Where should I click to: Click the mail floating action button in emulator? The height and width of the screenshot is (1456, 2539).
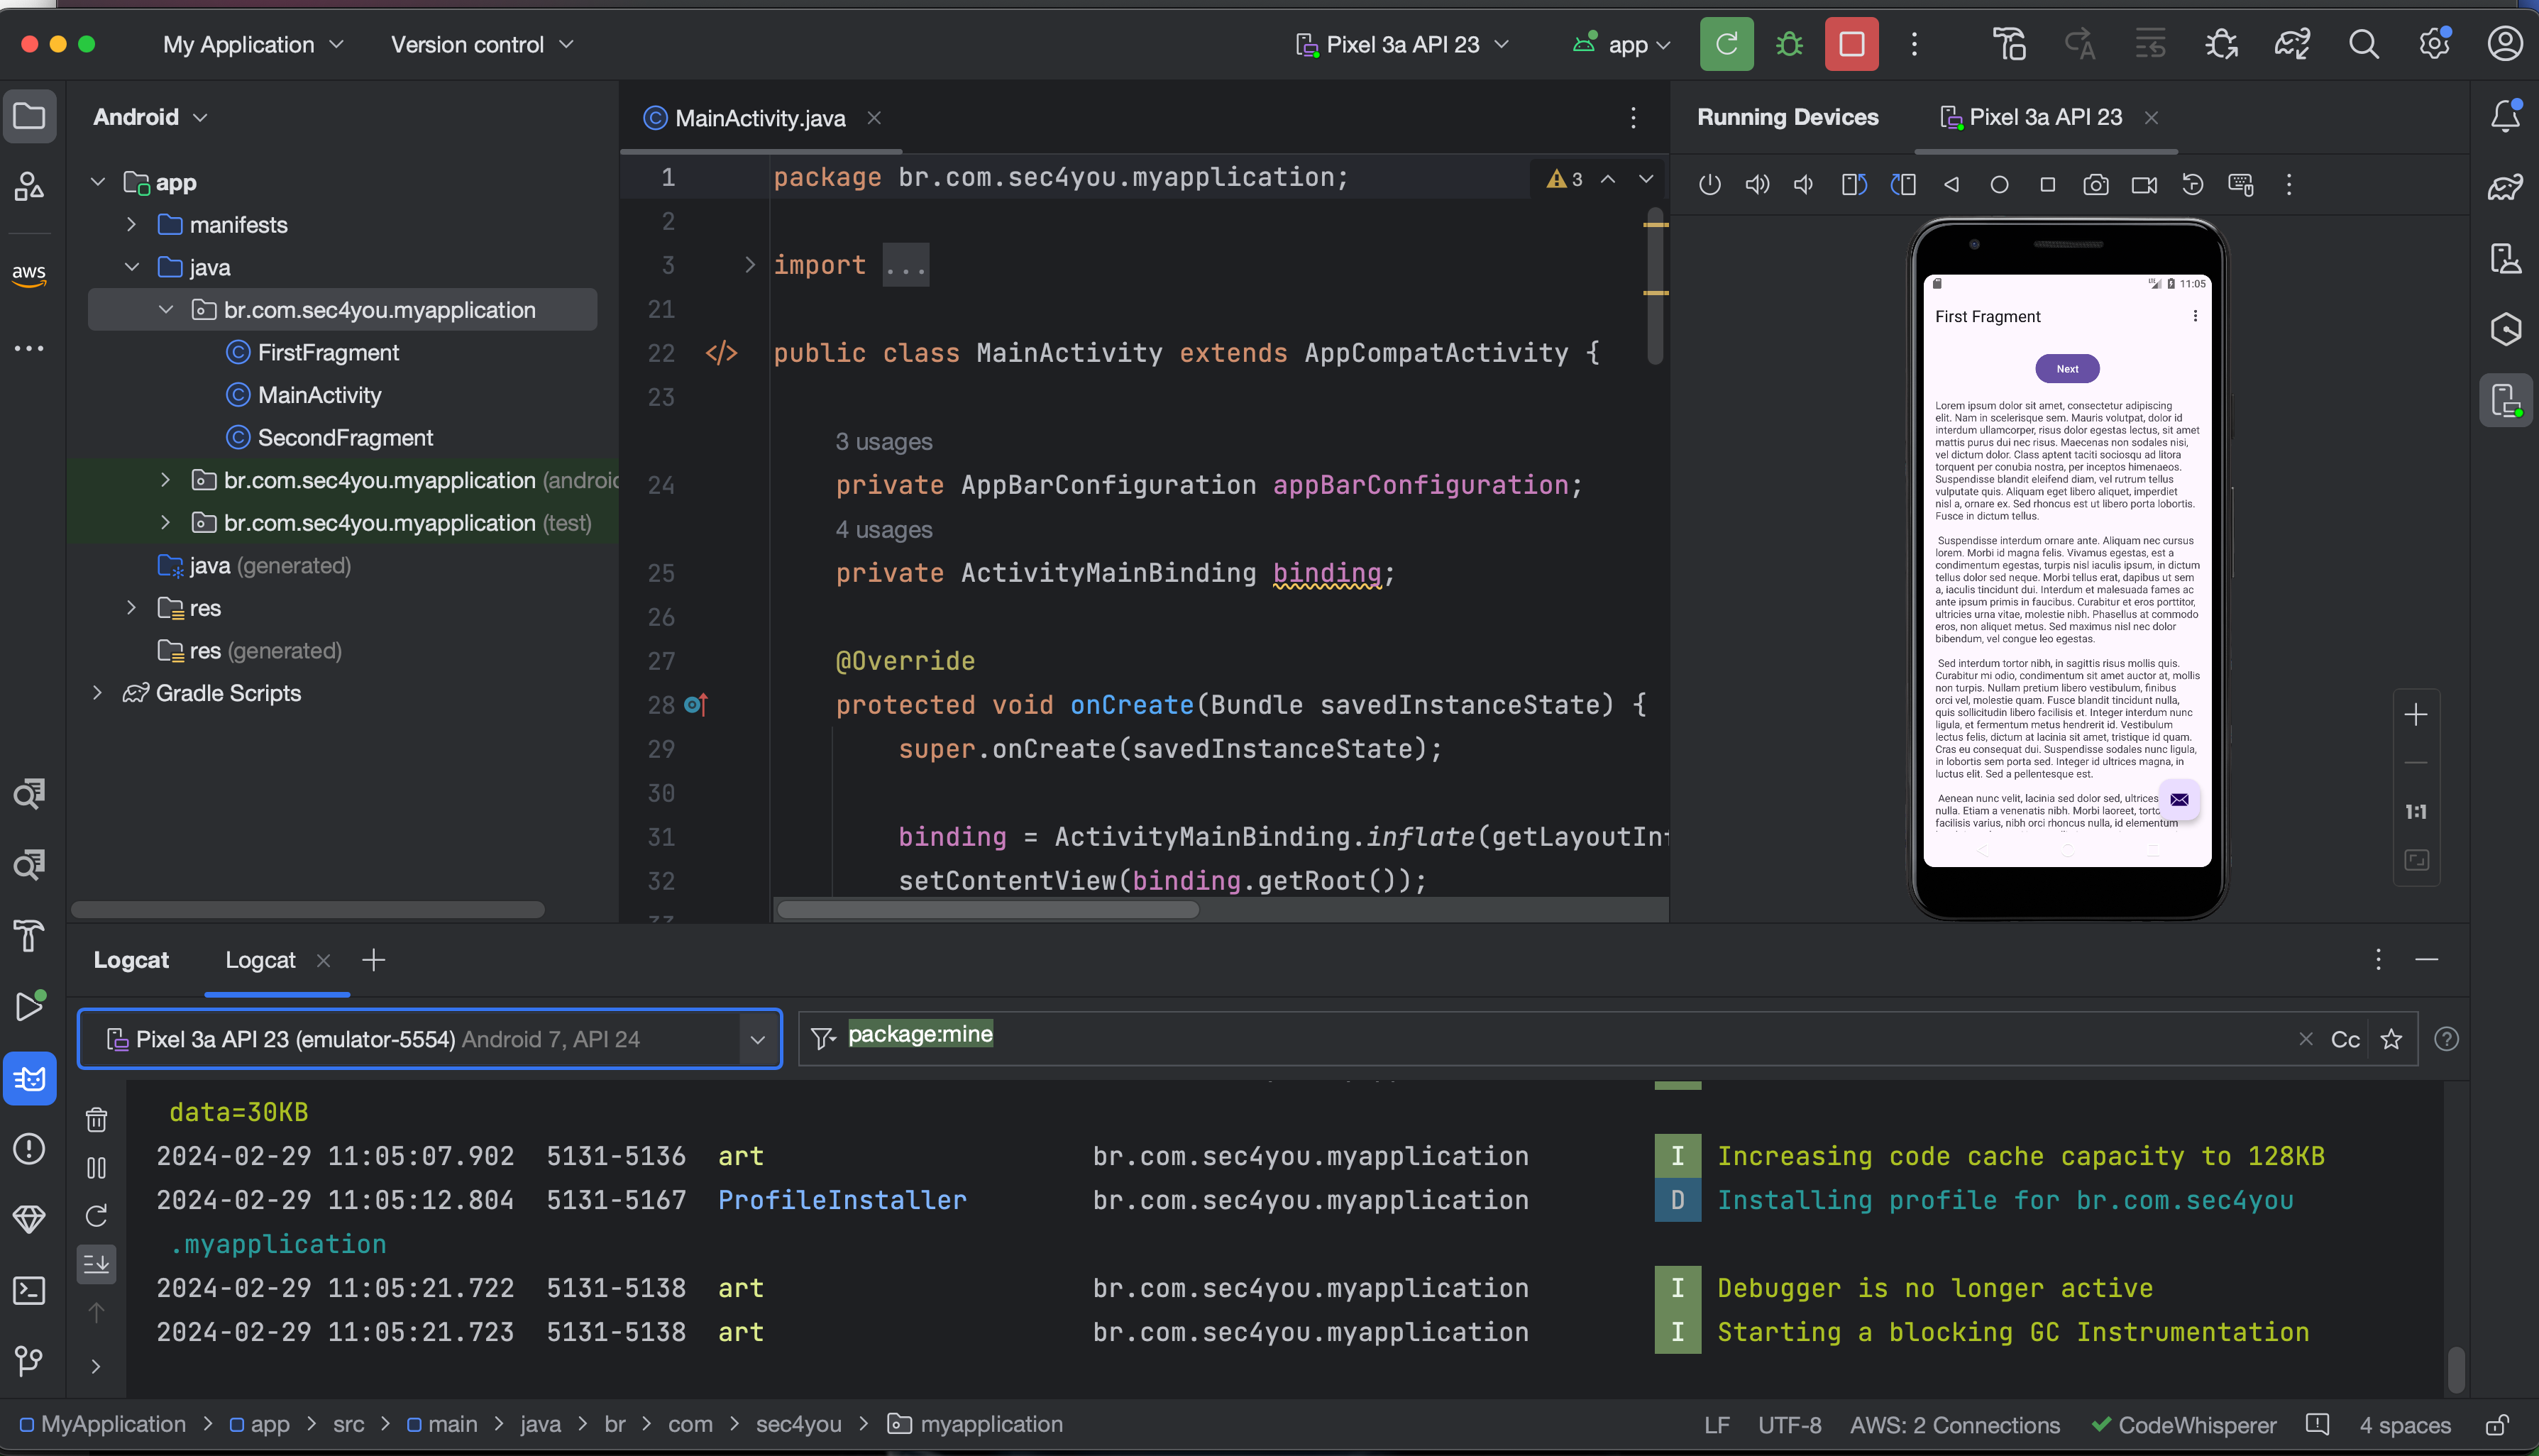click(2178, 799)
